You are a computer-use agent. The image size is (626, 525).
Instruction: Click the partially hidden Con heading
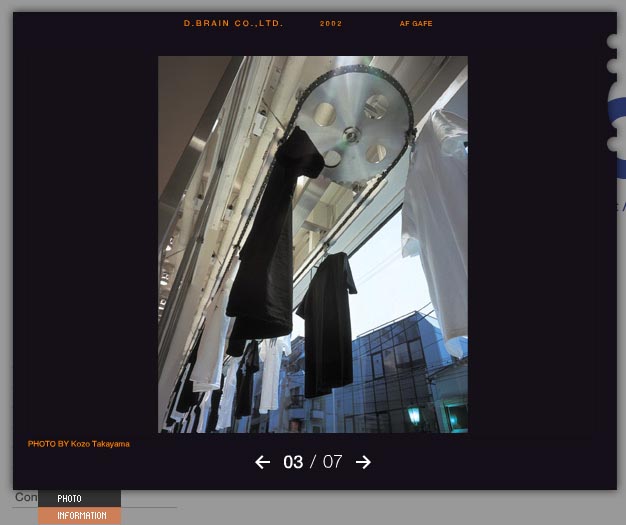pos(25,497)
